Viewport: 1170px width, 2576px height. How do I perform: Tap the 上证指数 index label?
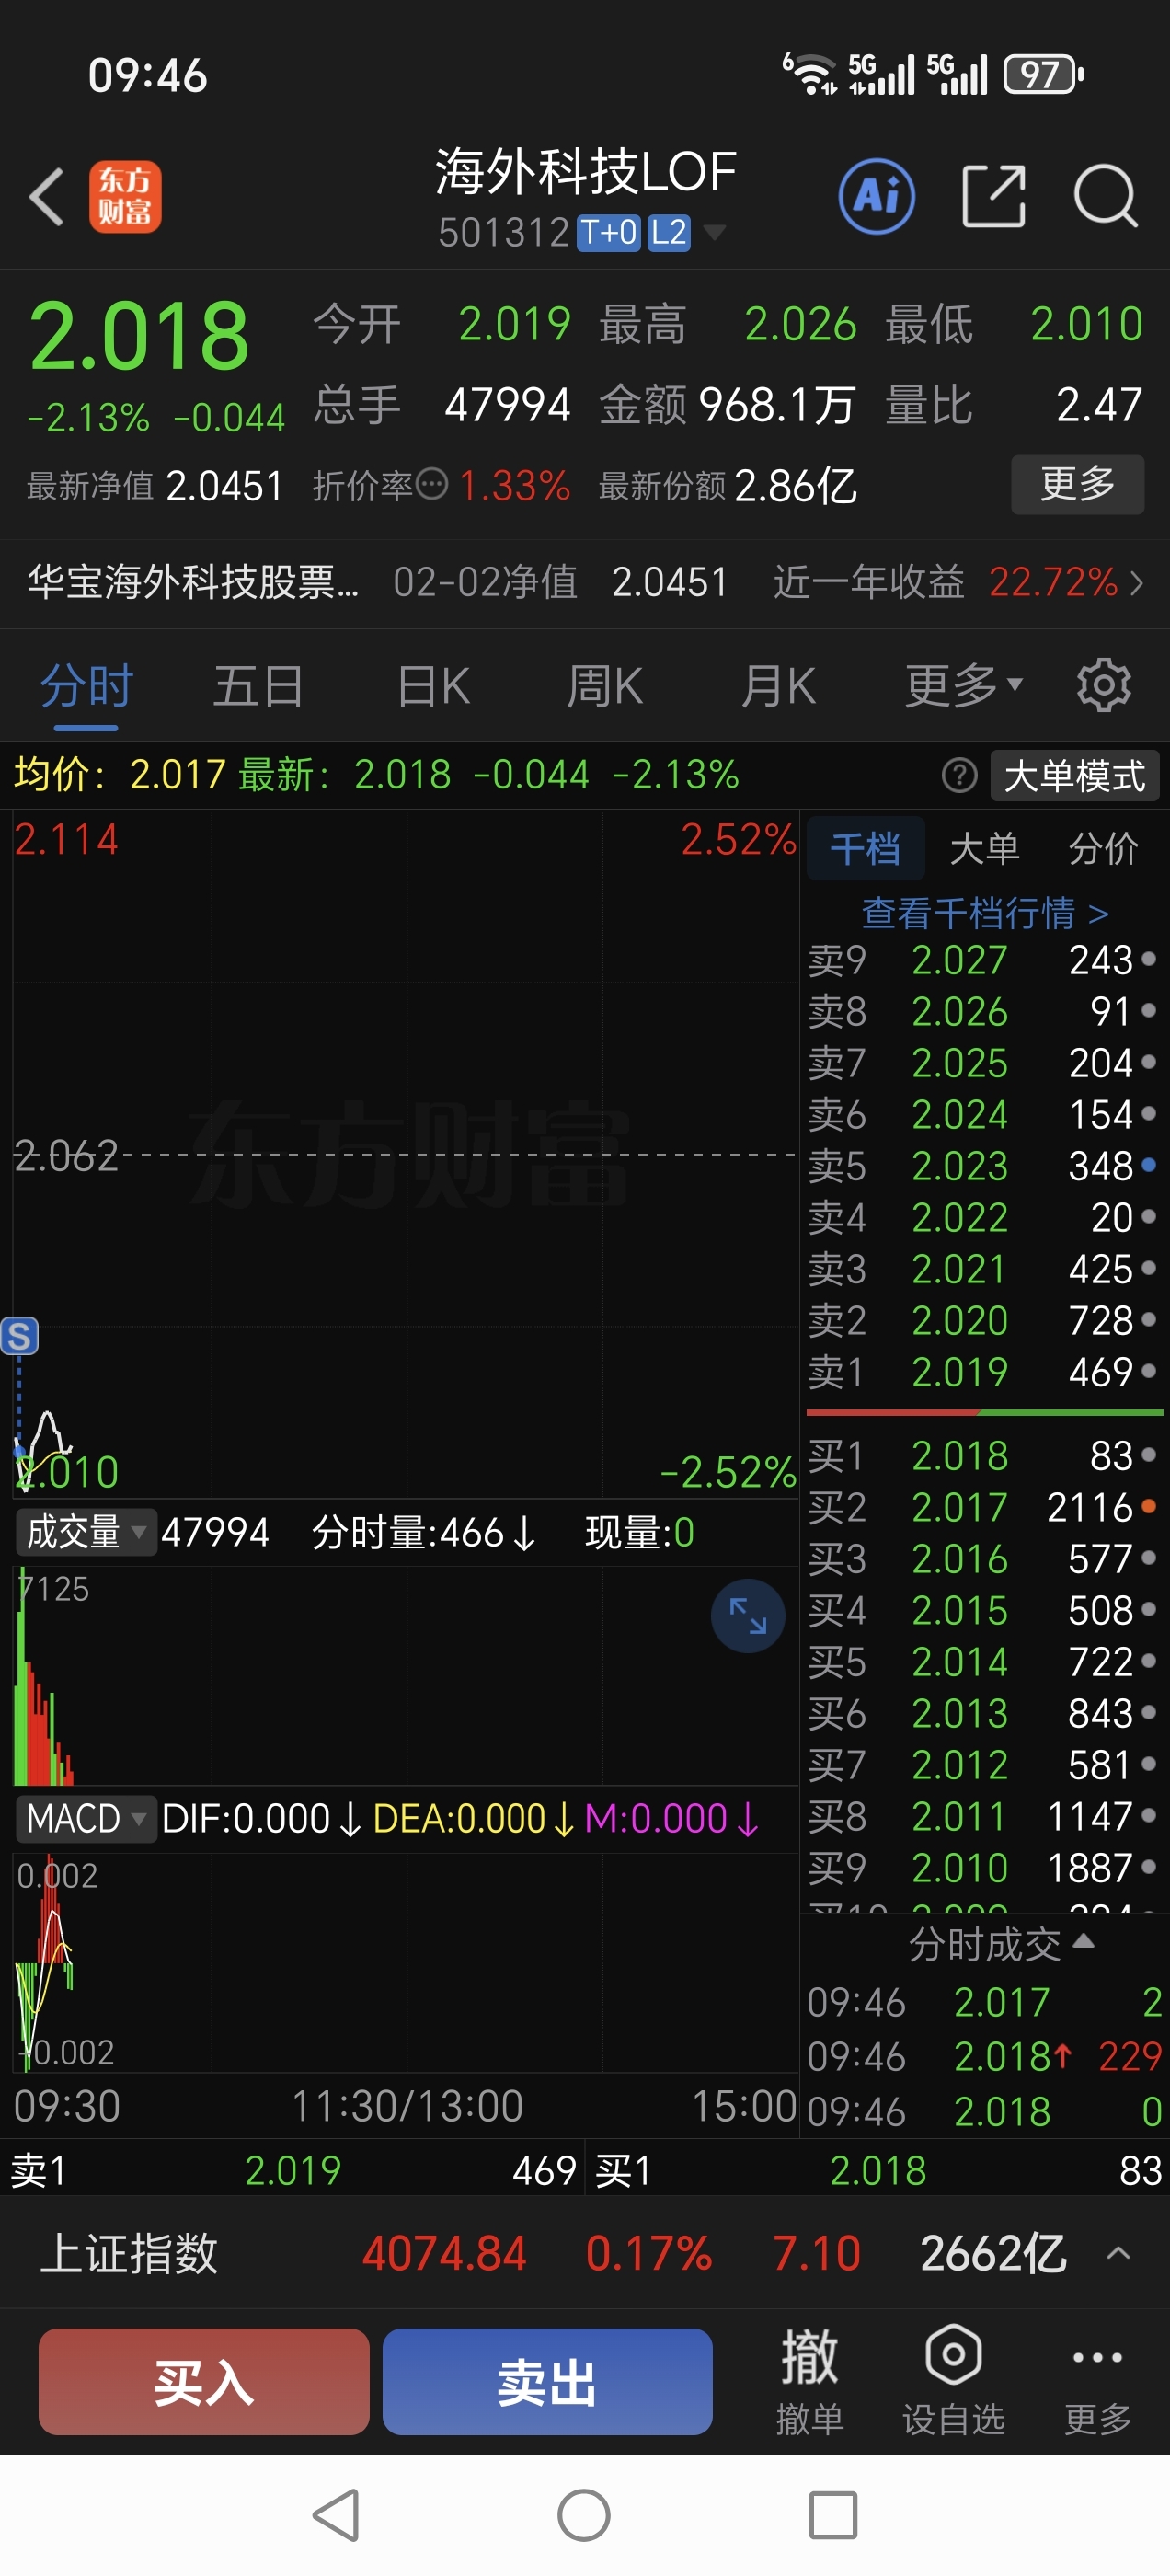pos(129,2253)
